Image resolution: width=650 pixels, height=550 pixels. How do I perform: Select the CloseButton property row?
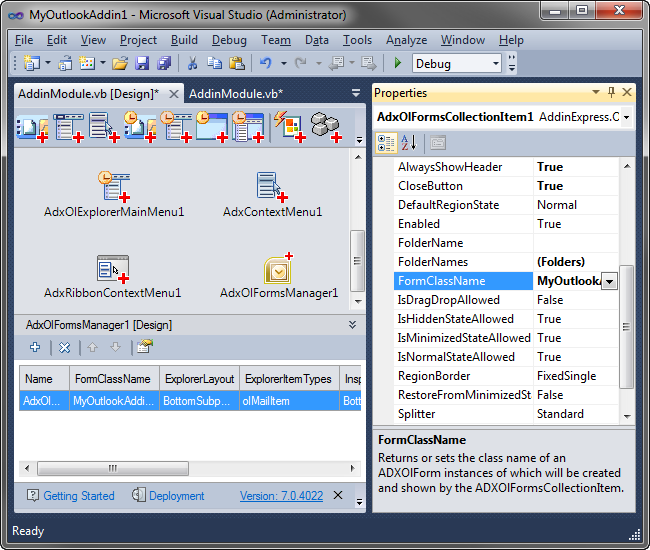[506, 186]
